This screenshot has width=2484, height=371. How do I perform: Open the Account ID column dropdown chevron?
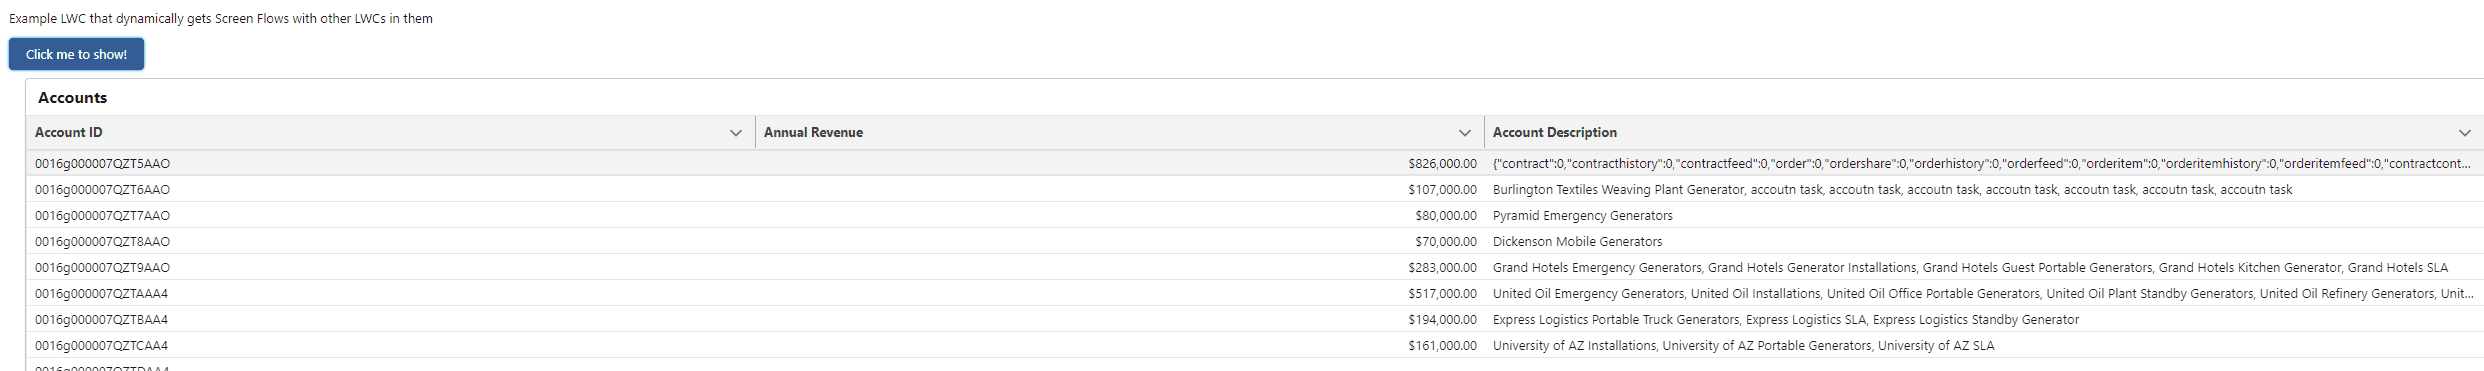point(736,133)
